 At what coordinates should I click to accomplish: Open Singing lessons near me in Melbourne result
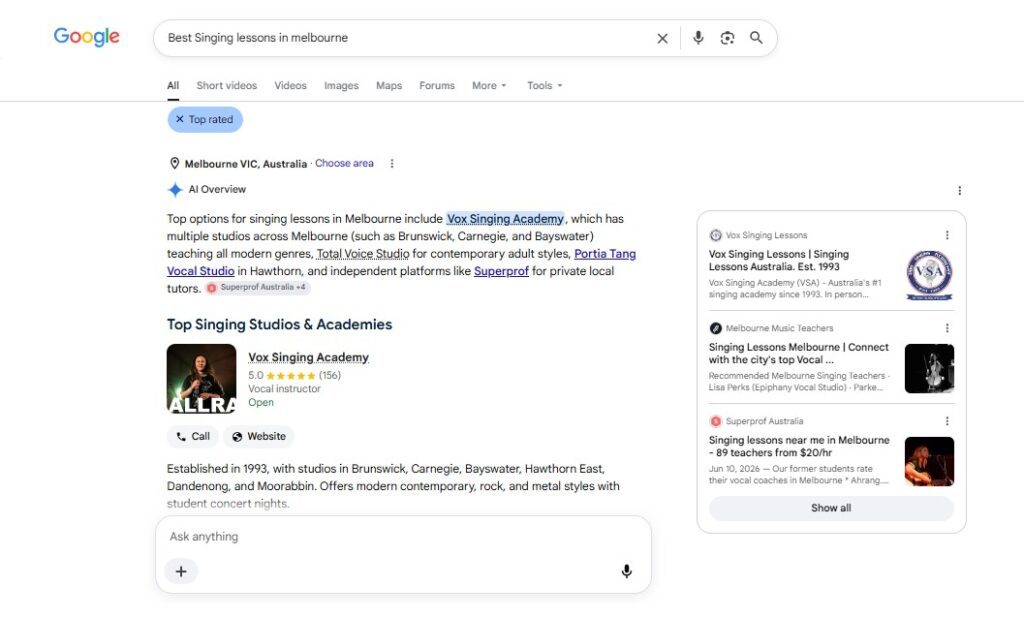click(x=799, y=446)
